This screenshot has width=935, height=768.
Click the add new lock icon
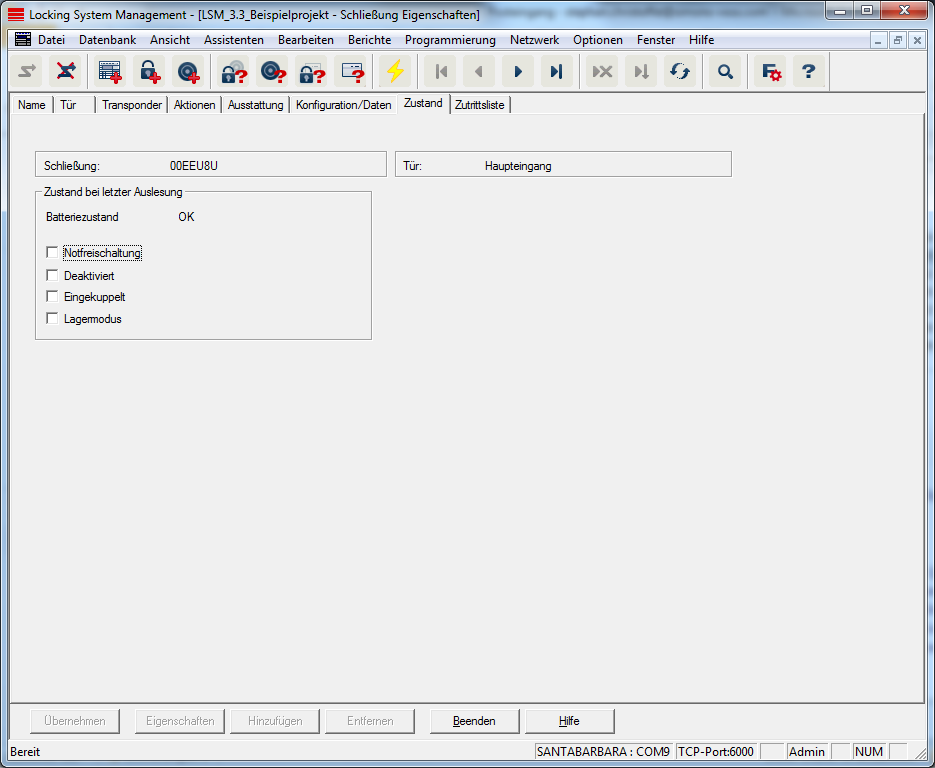point(149,72)
